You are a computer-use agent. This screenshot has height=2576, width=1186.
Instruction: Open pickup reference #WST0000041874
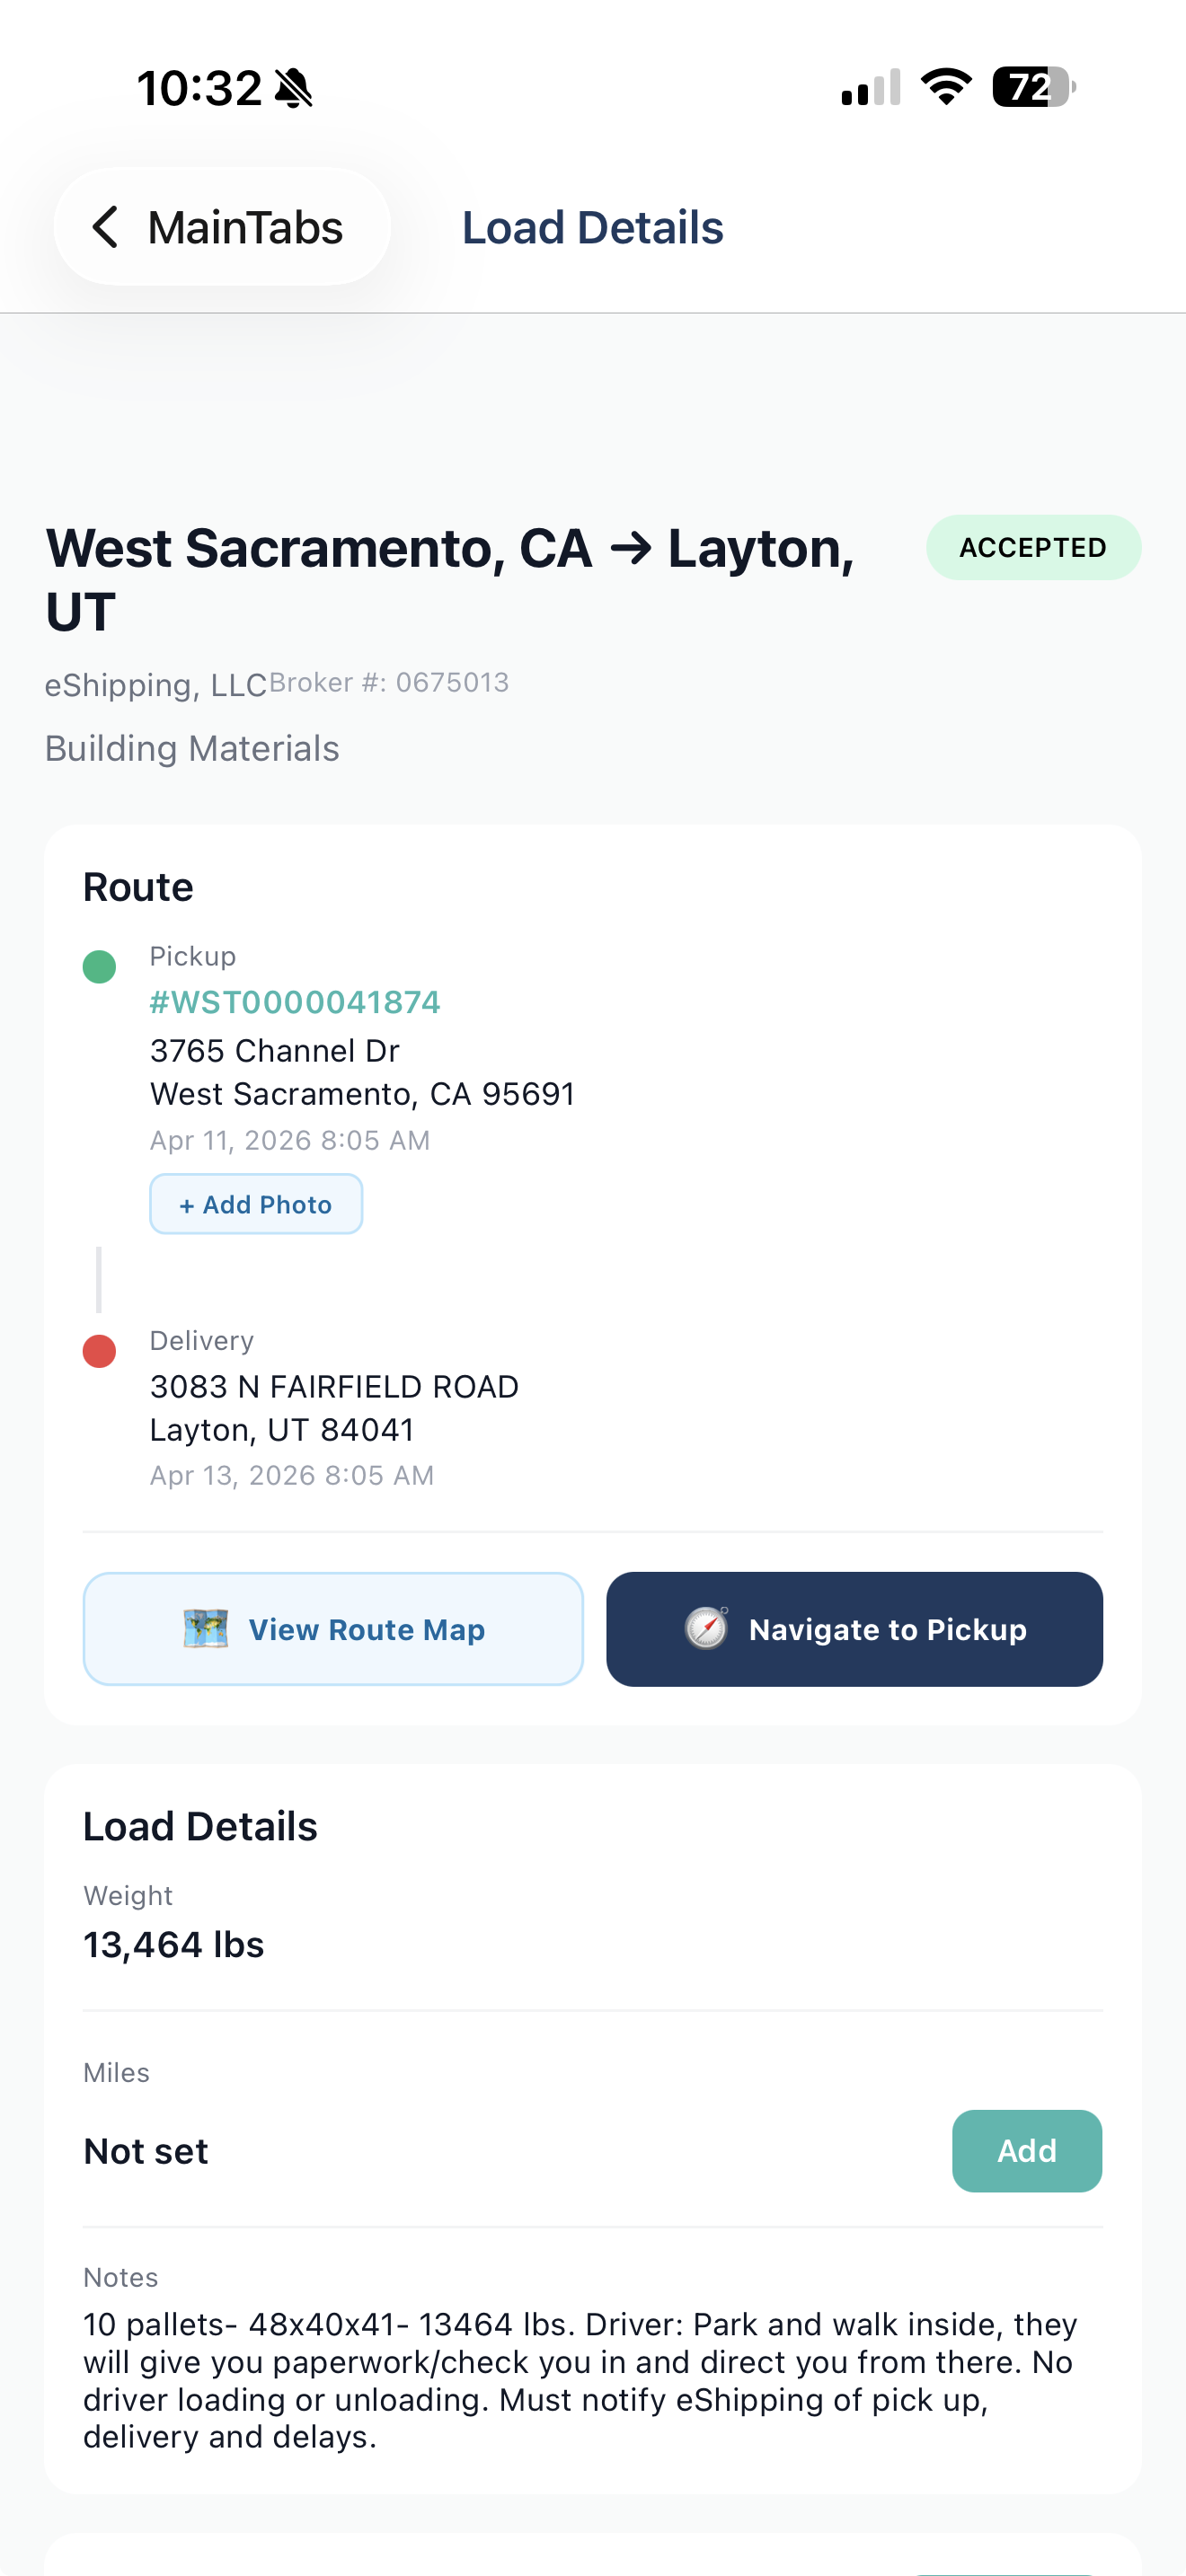click(x=295, y=1001)
